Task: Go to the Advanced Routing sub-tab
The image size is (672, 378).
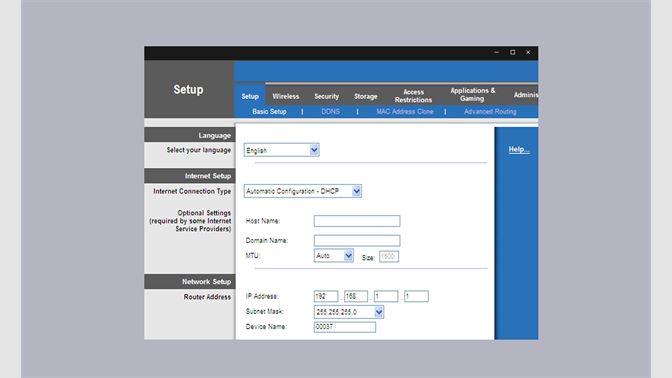Action: [x=490, y=111]
